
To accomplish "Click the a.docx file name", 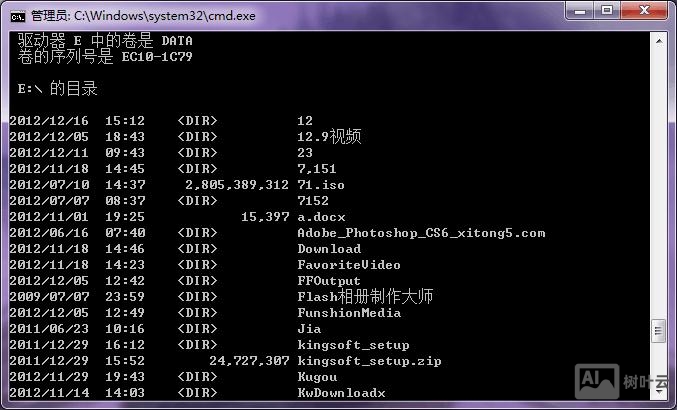I will tap(321, 217).
